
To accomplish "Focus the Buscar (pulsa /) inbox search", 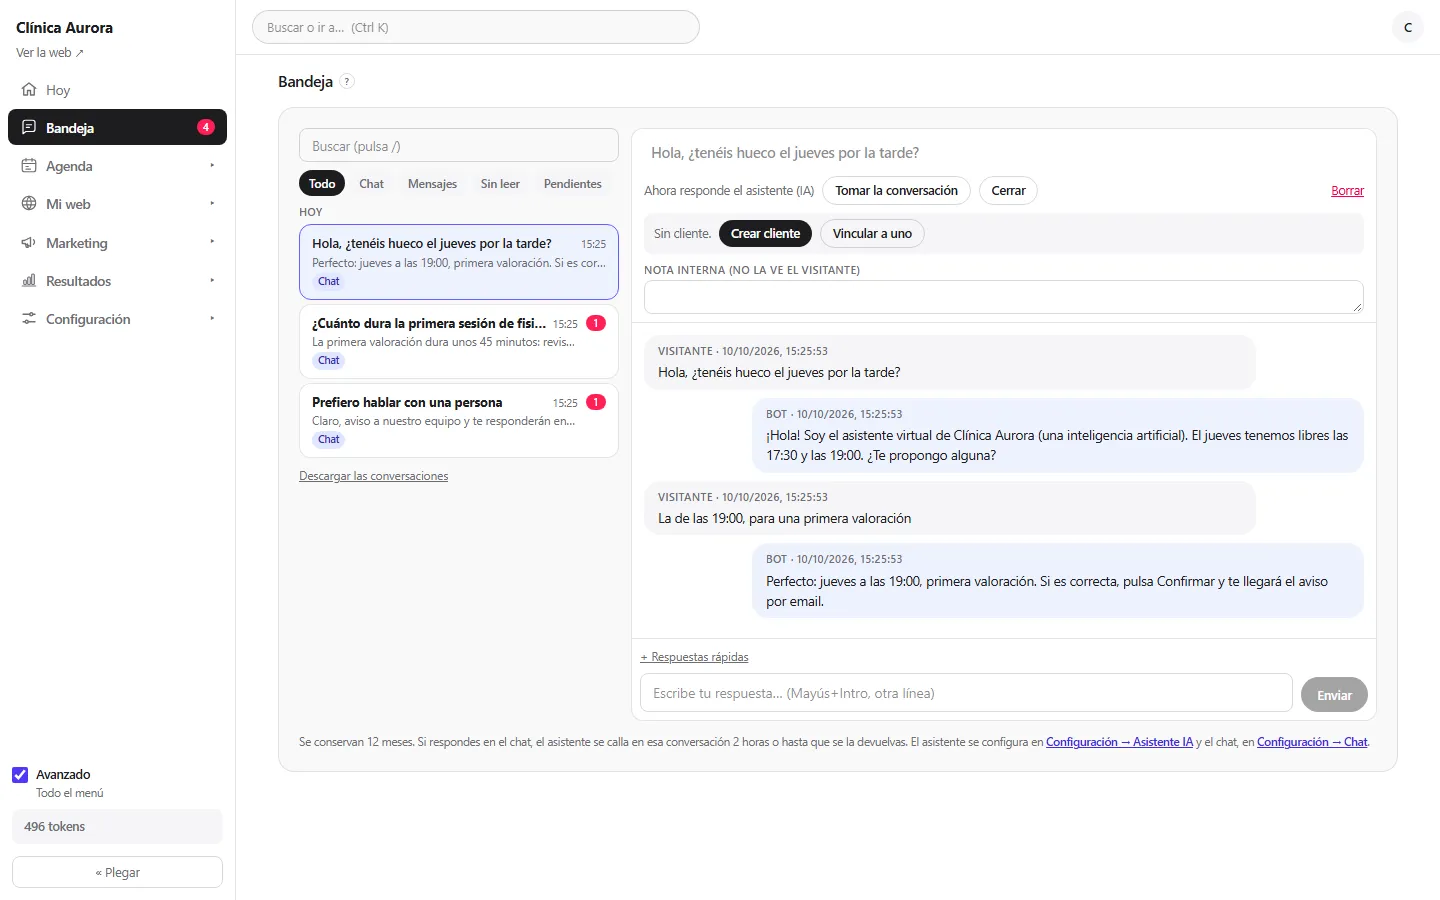I will (x=459, y=146).
